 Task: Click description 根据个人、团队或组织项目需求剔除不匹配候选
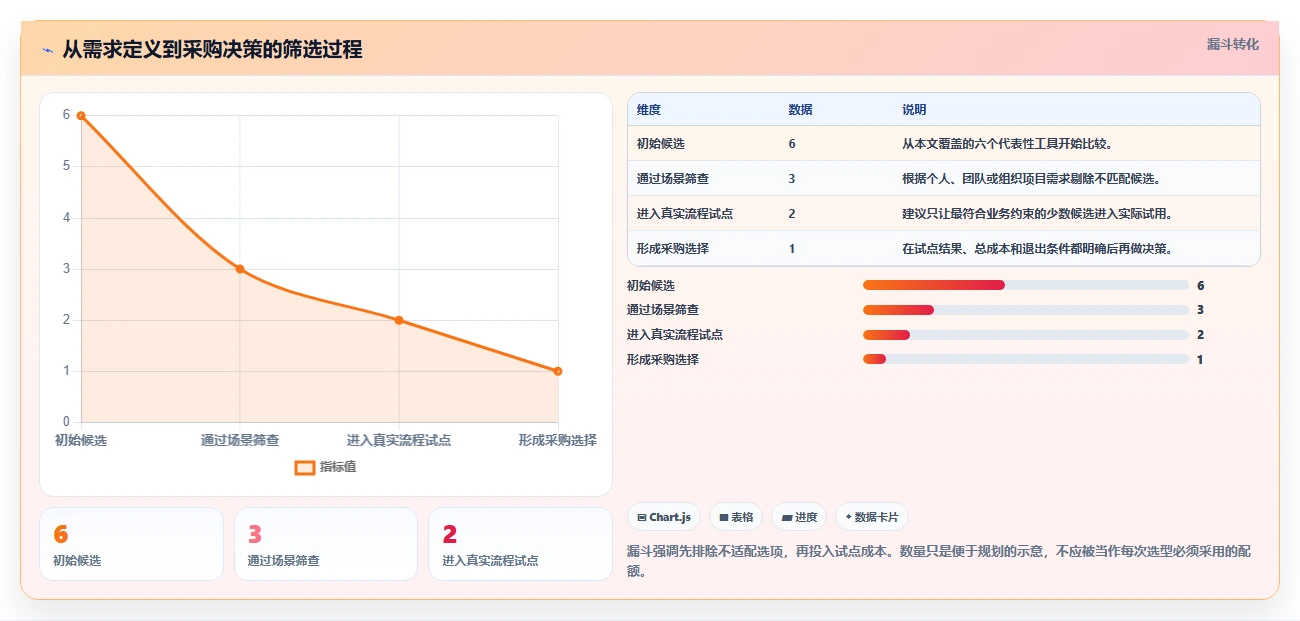click(1031, 179)
